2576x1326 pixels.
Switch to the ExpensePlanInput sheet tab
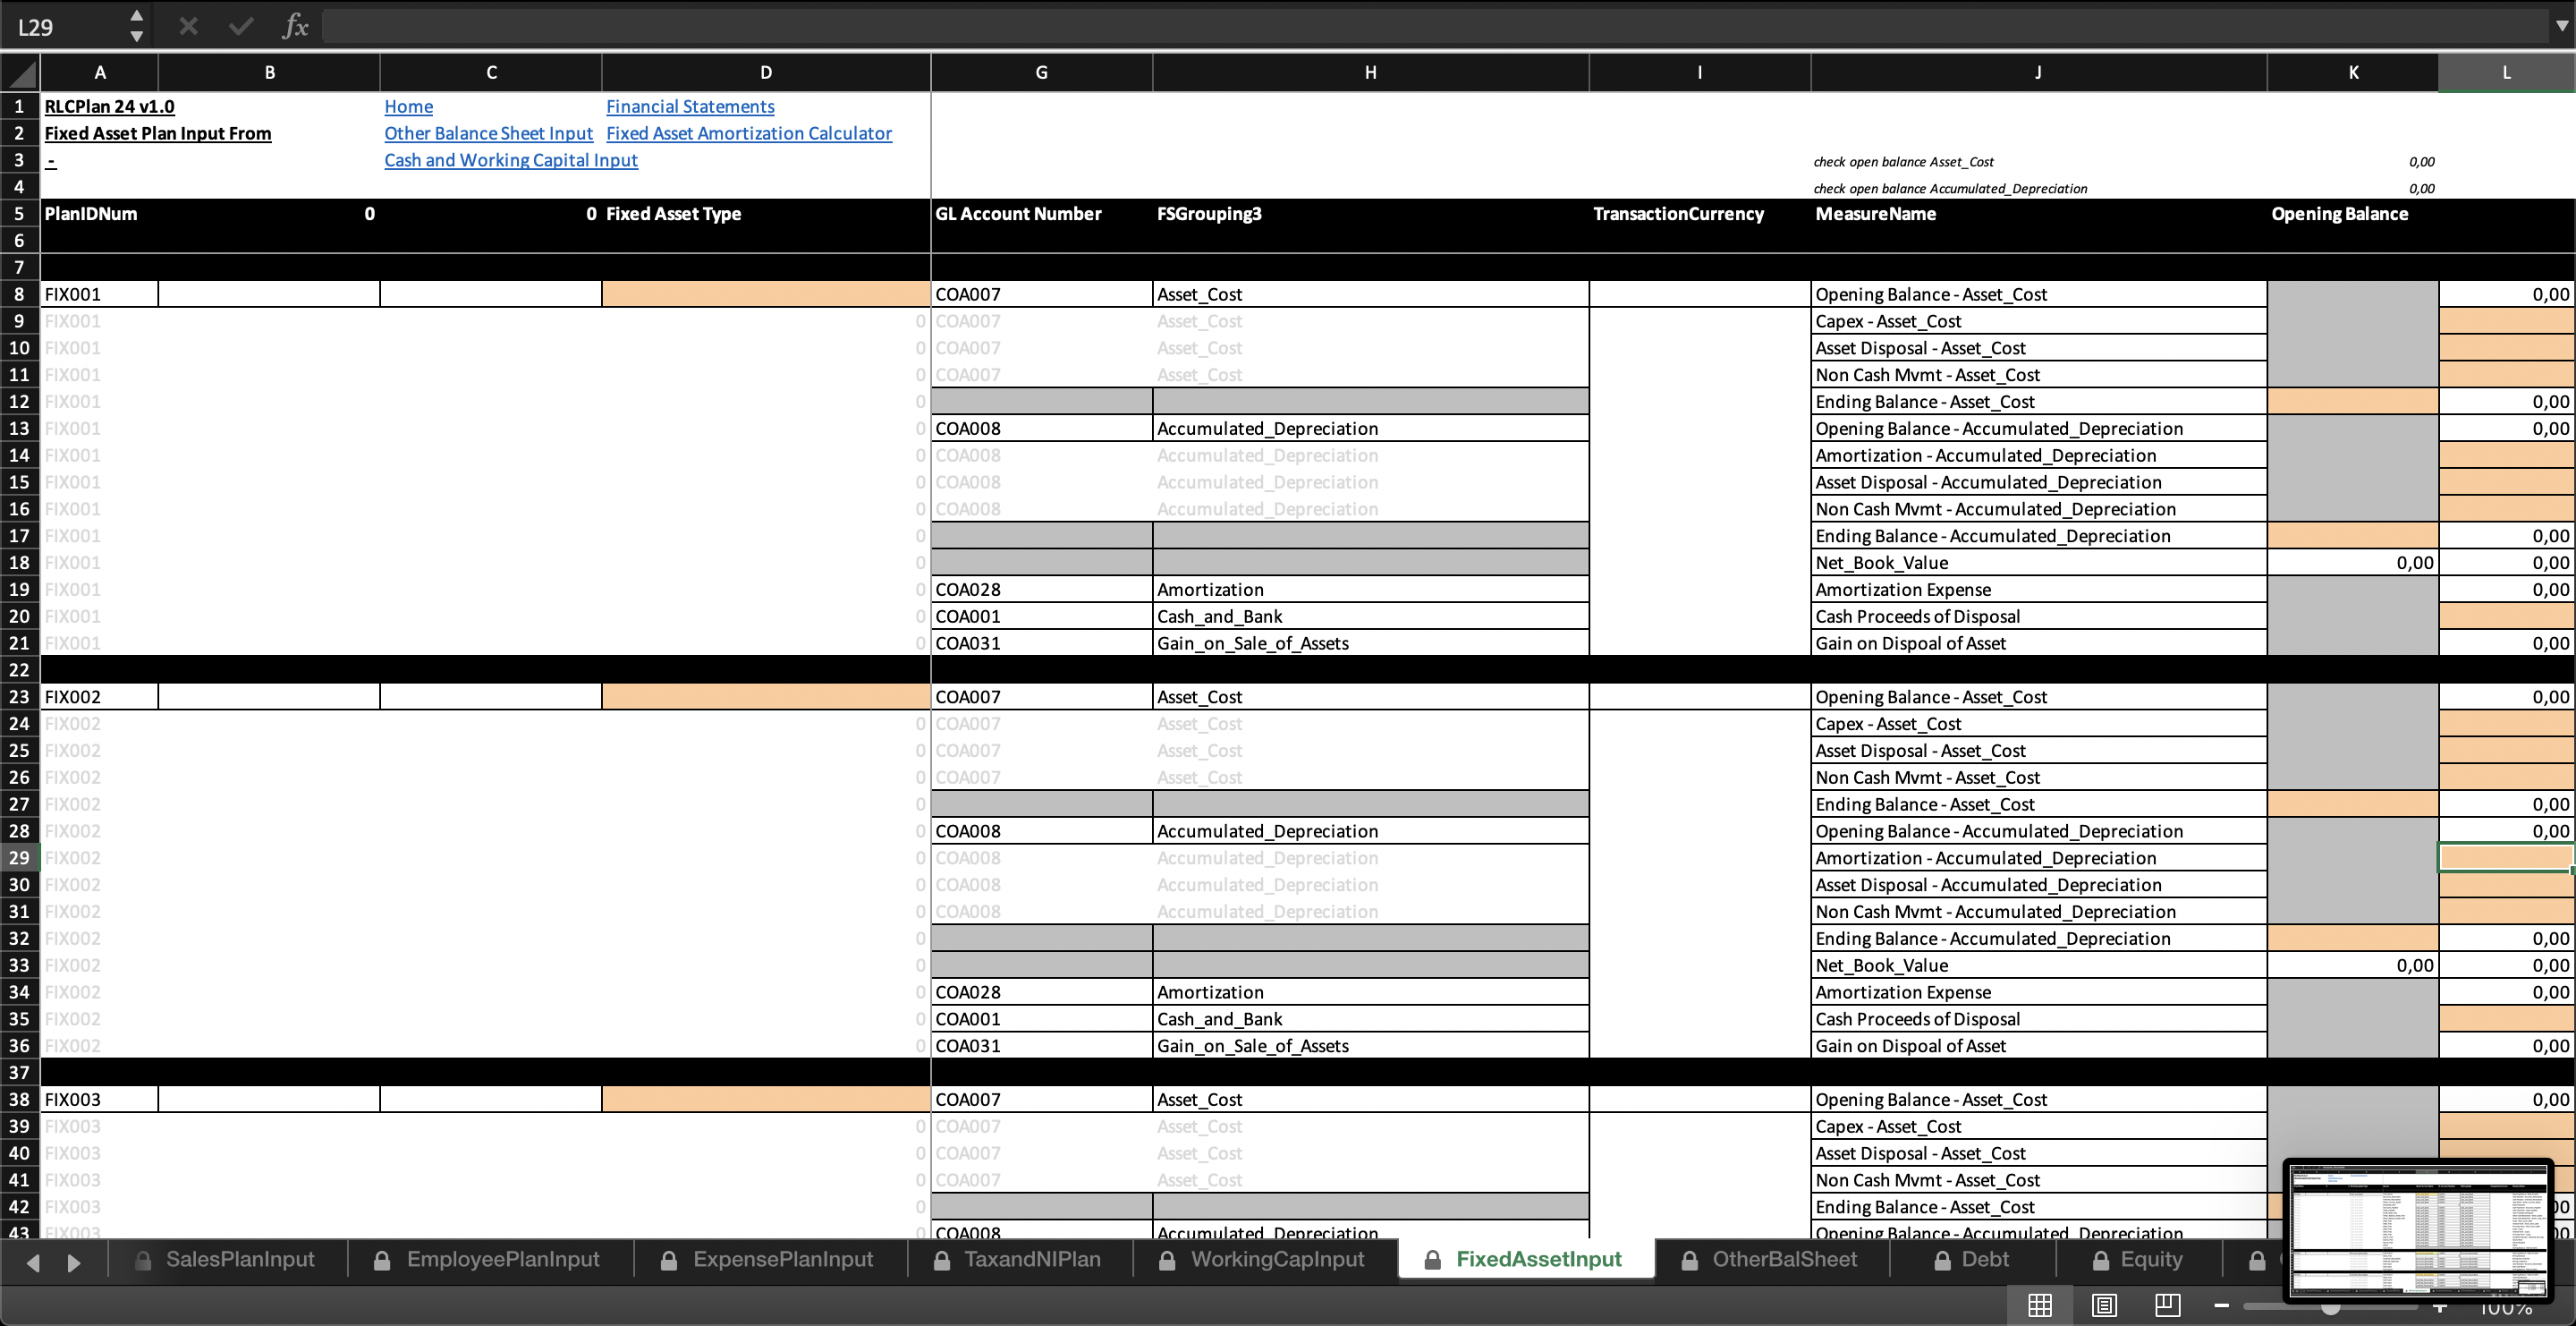coord(768,1259)
